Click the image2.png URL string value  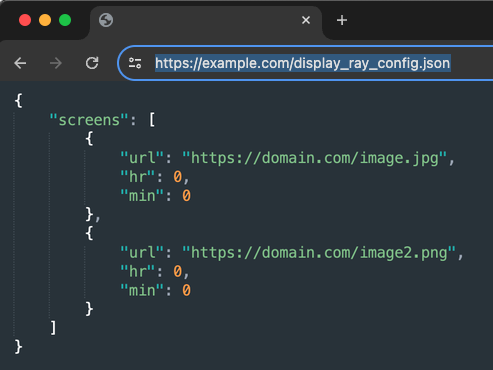pos(318,253)
